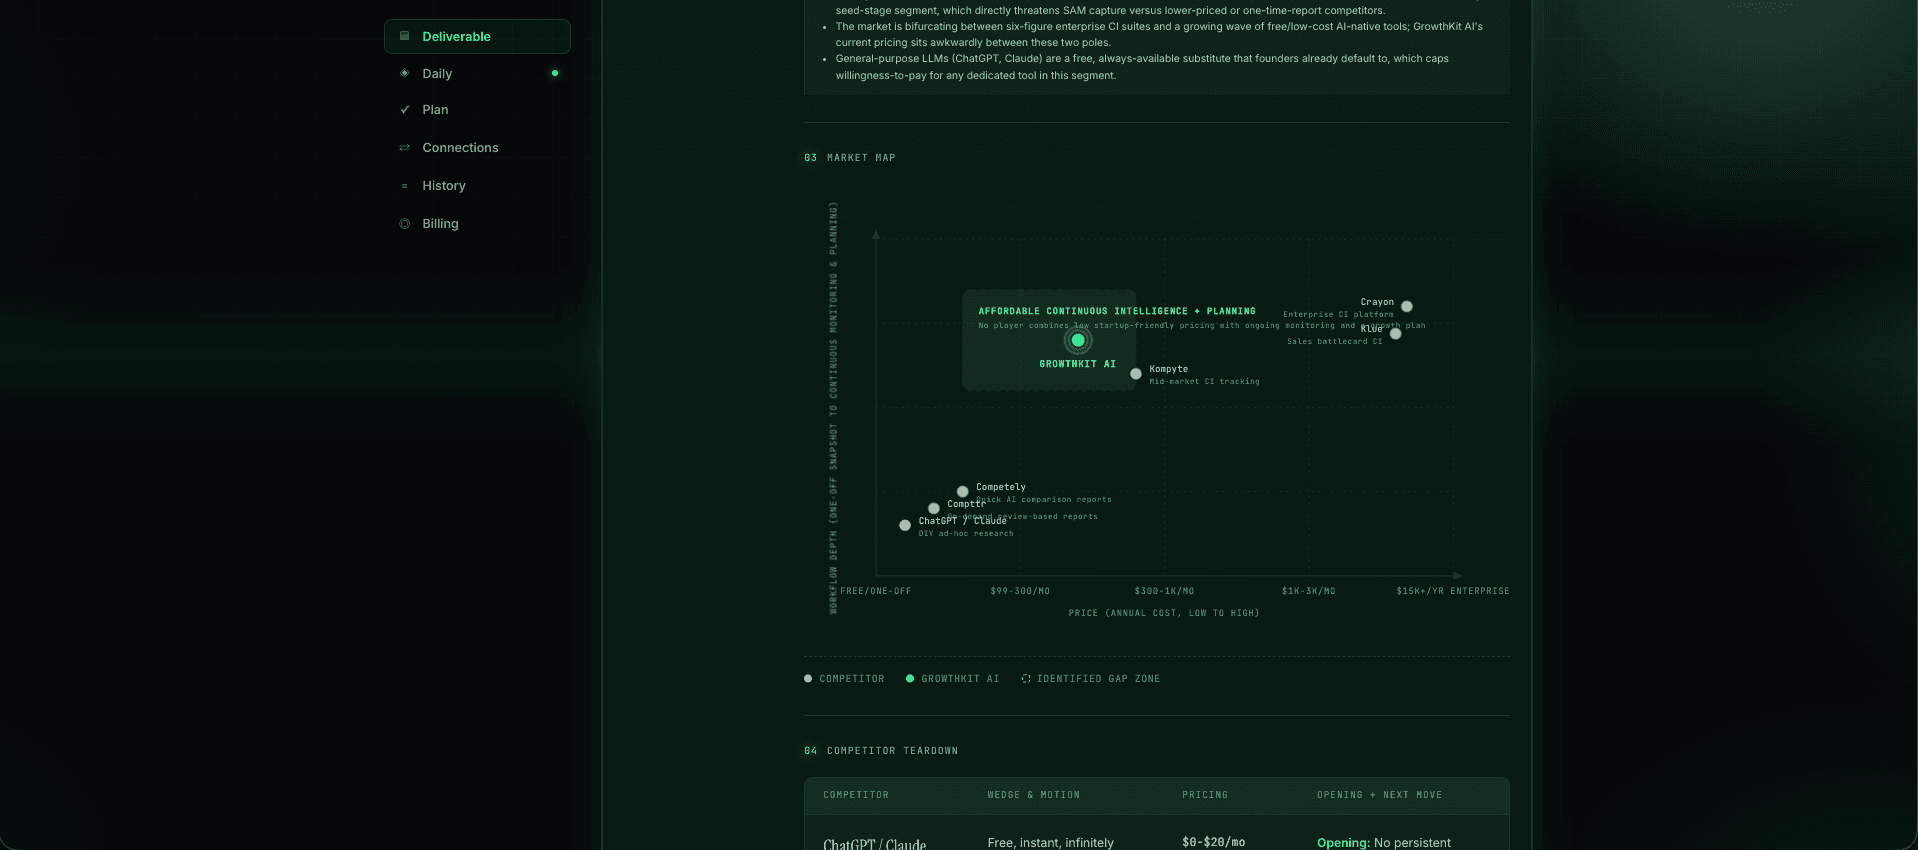
Task: Click the Daily diamond icon
Action: click(x=404, y=73)
